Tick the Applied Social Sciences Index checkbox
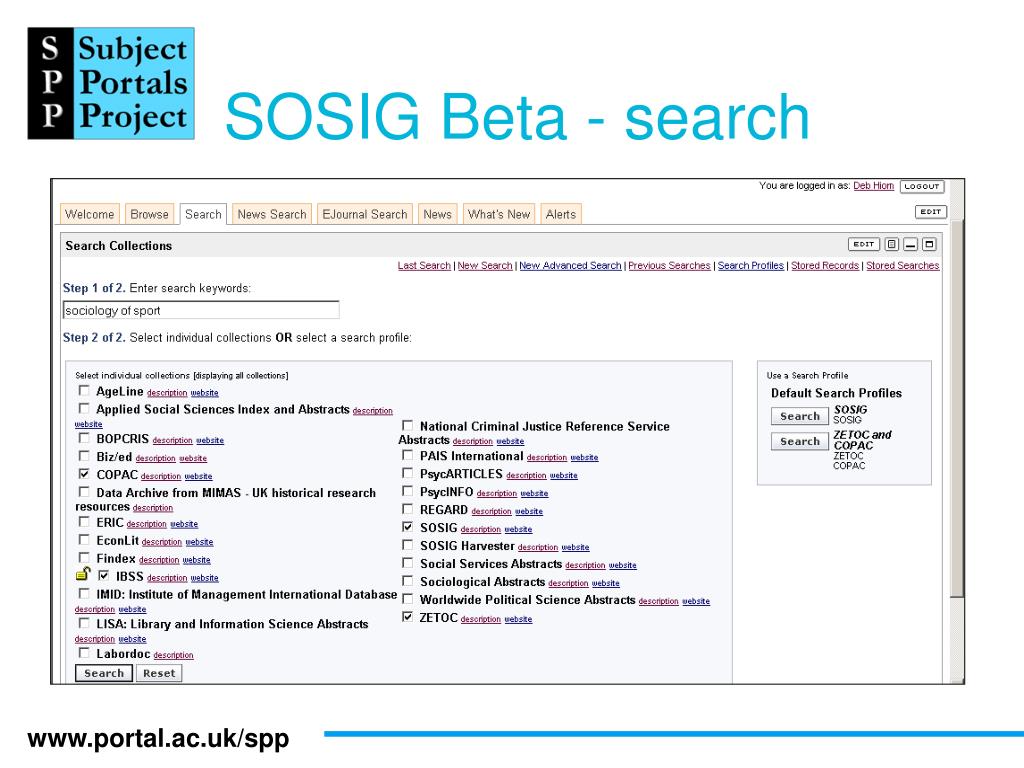This screenshot has width=1024, height=768. (x=84, y=408)
